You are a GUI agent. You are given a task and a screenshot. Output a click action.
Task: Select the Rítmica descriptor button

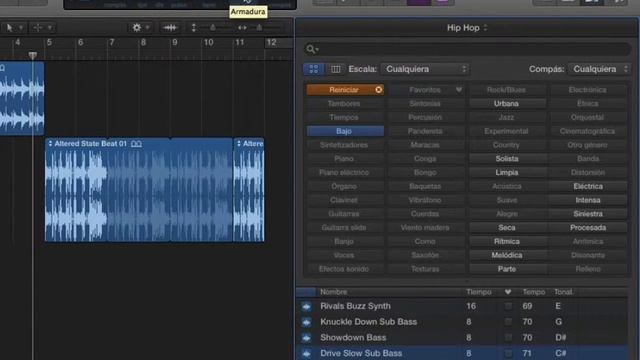tap(506, 242)
